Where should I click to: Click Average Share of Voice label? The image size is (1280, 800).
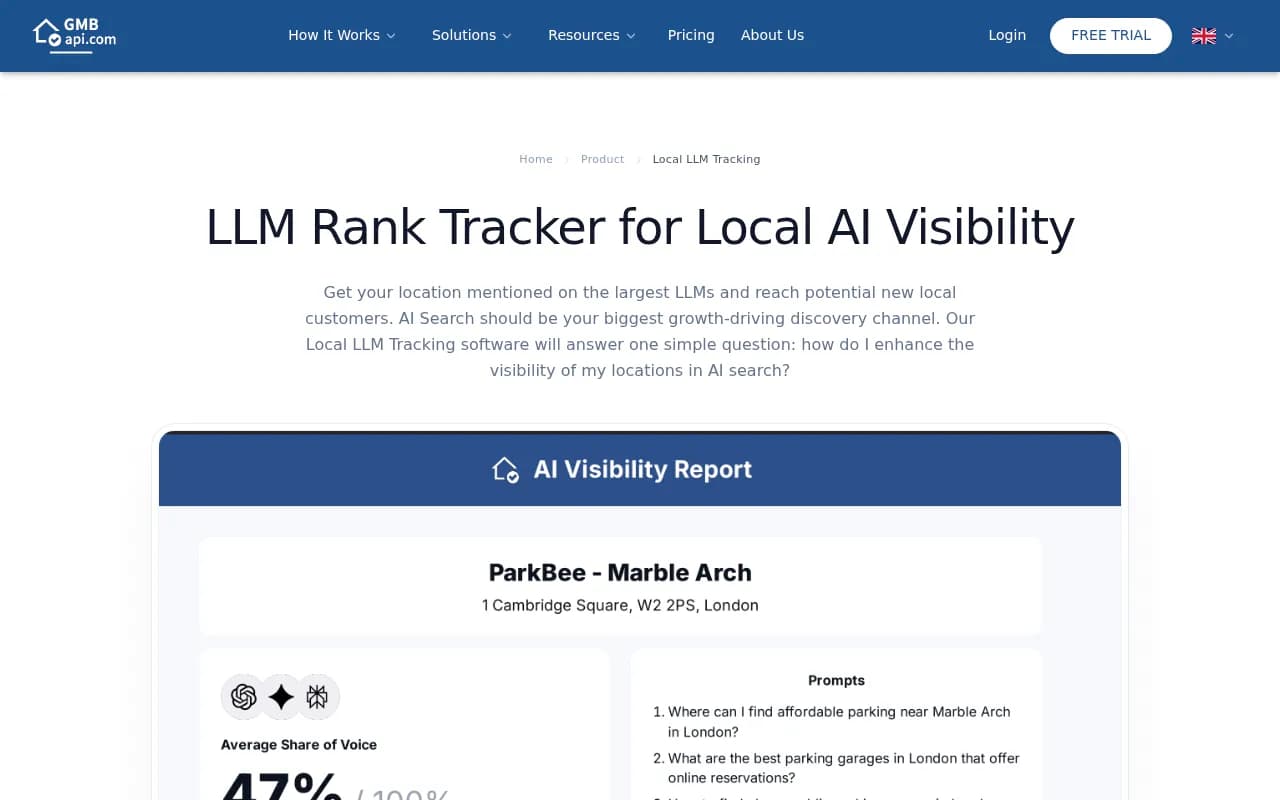[299, 745]
